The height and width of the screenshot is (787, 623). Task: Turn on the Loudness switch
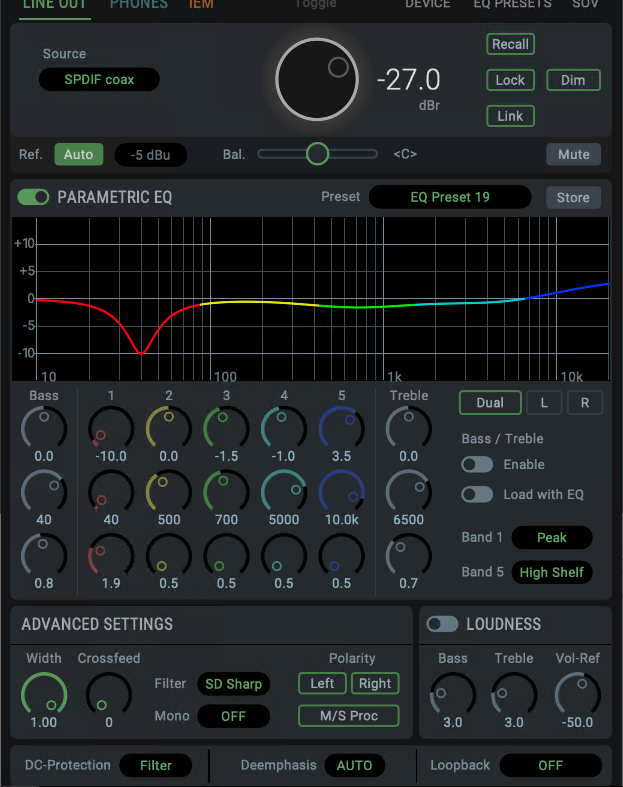point(442,624)
